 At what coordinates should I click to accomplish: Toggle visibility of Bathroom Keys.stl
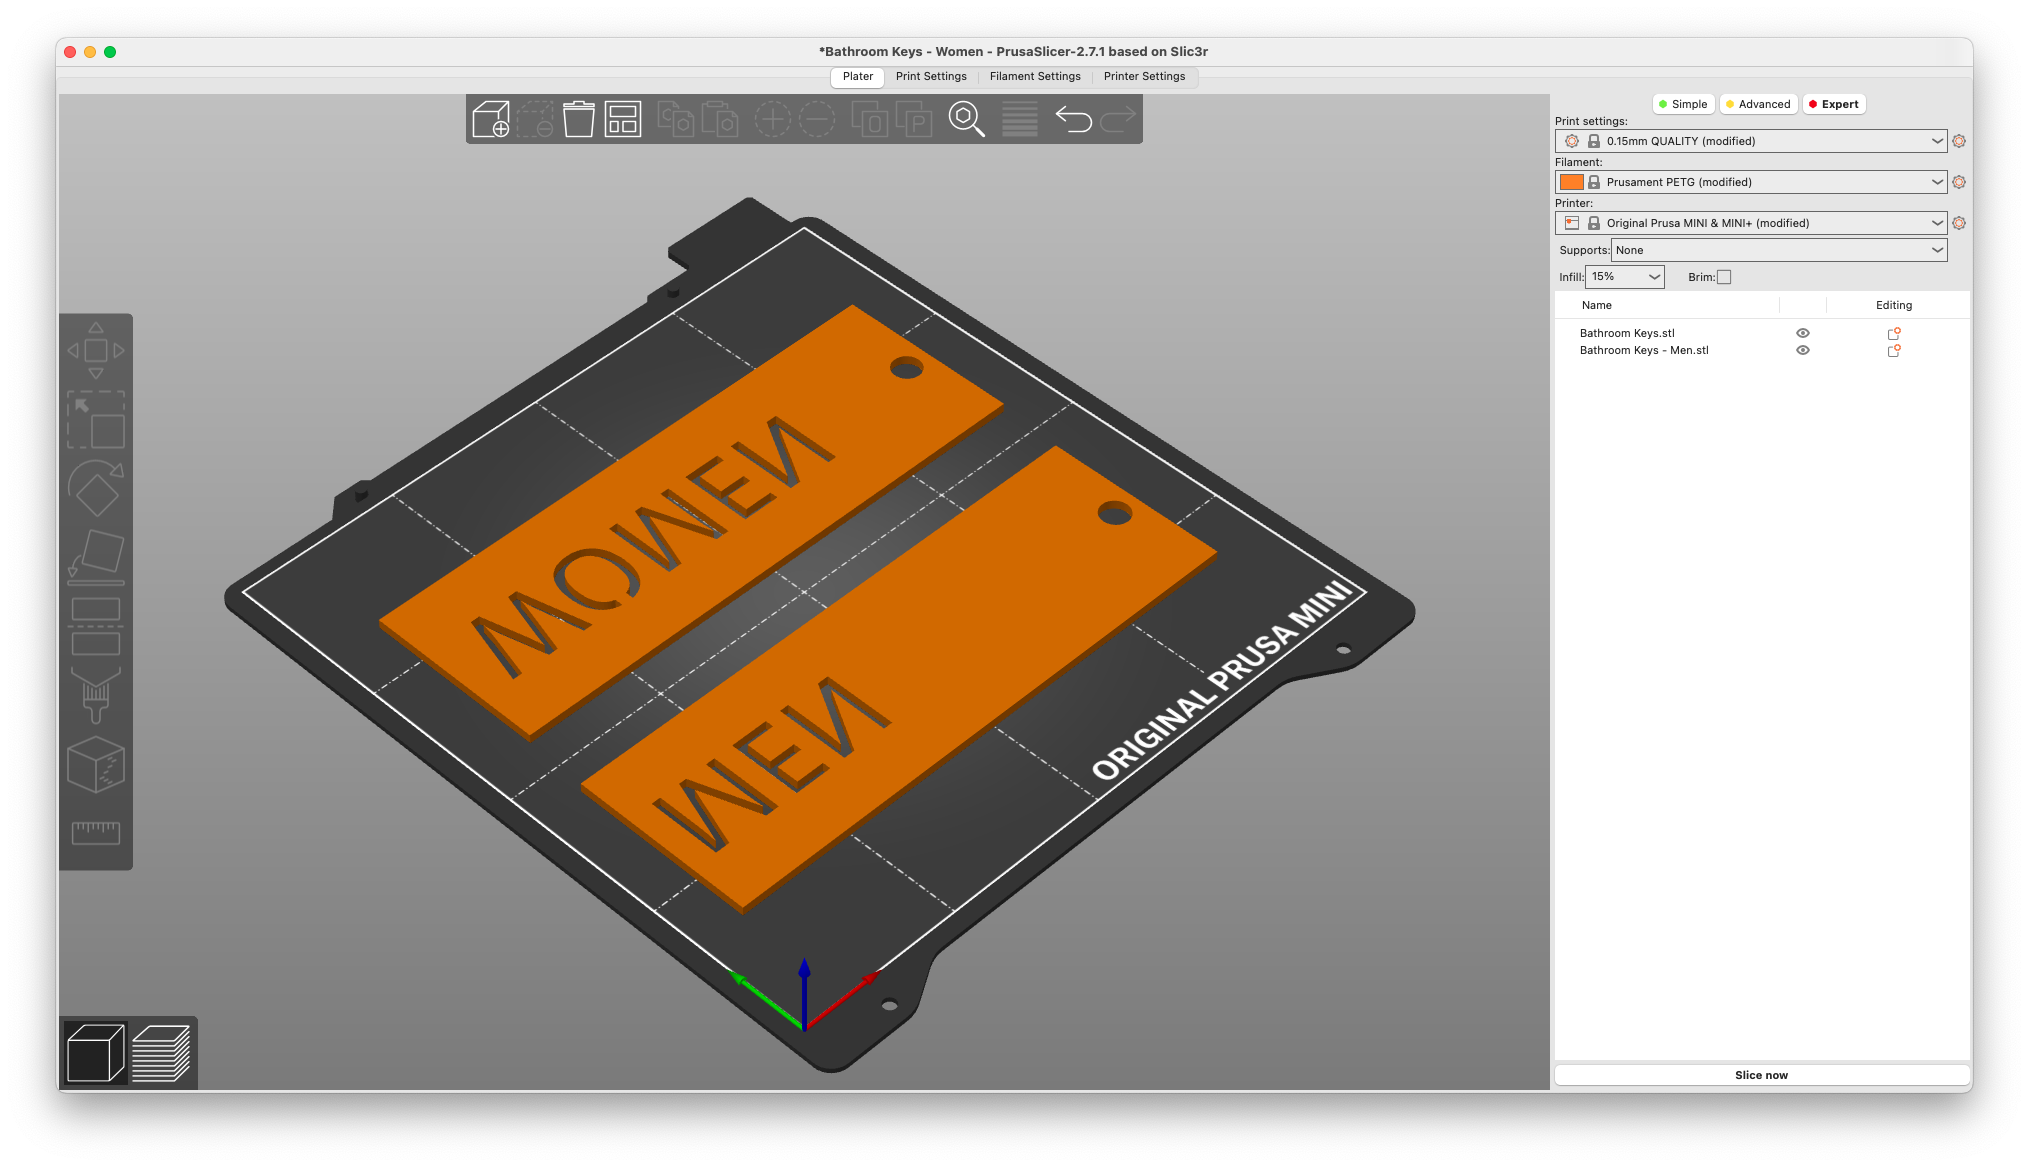tap(1802, 333)
